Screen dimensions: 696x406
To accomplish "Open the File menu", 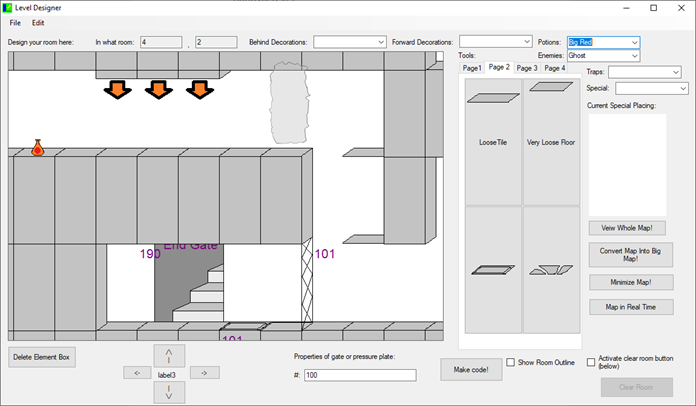I will [15, 22].
